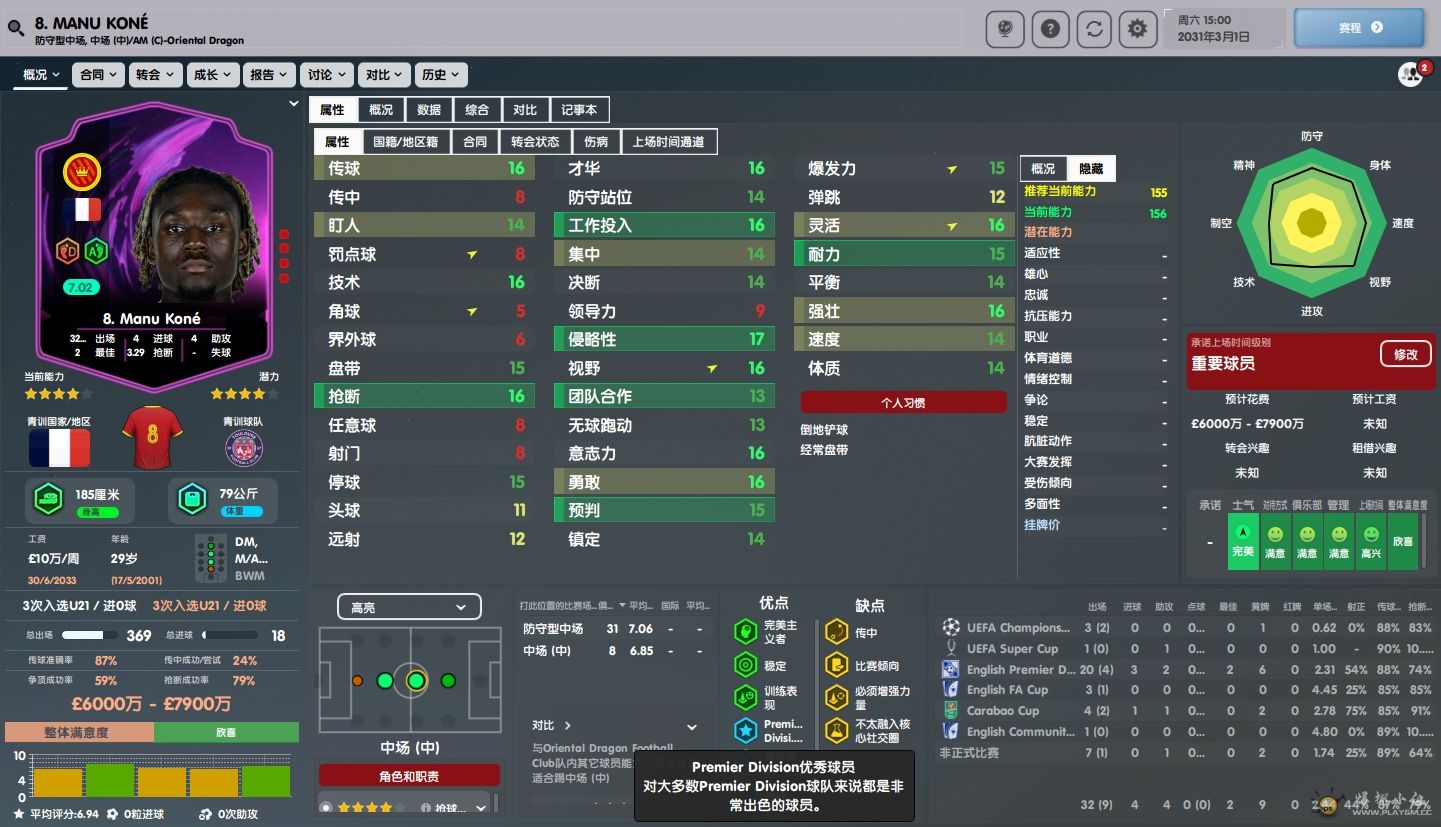
Task: Open the 概况 dropdown menu
Action: 41,75
